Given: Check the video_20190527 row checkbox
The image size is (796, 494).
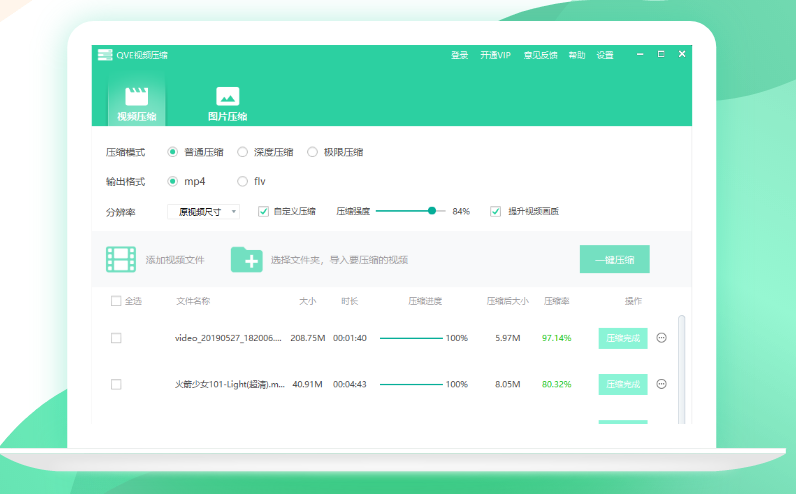Looking at the screenshot, I should [x=116, y=338].
